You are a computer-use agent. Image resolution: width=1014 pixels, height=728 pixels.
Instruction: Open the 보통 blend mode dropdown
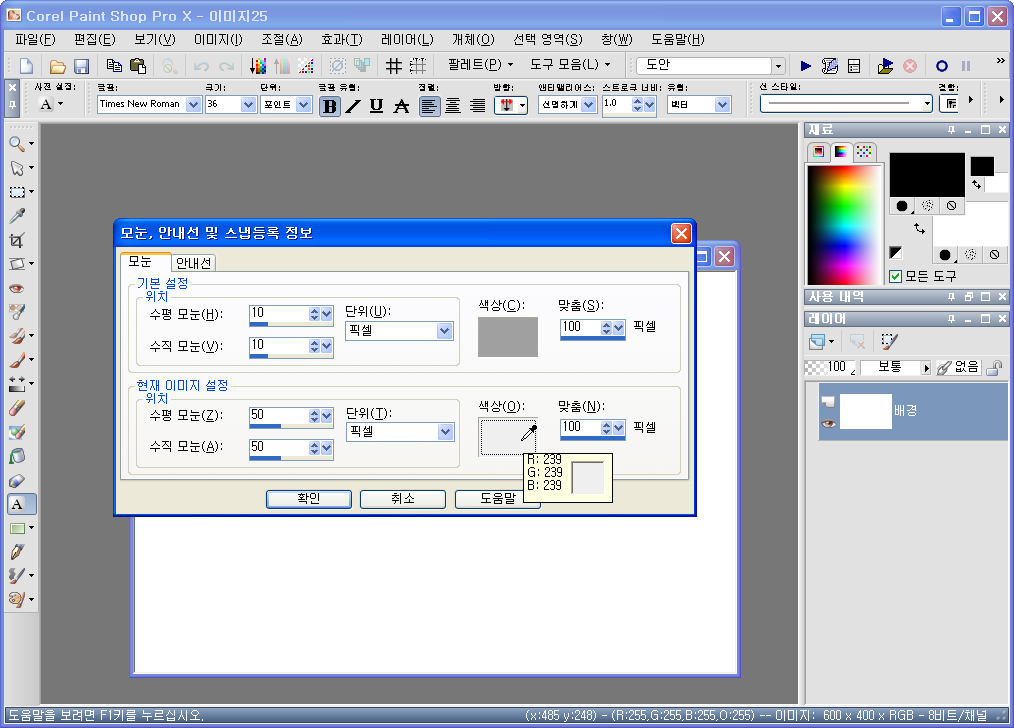click(x=925, y=368)
